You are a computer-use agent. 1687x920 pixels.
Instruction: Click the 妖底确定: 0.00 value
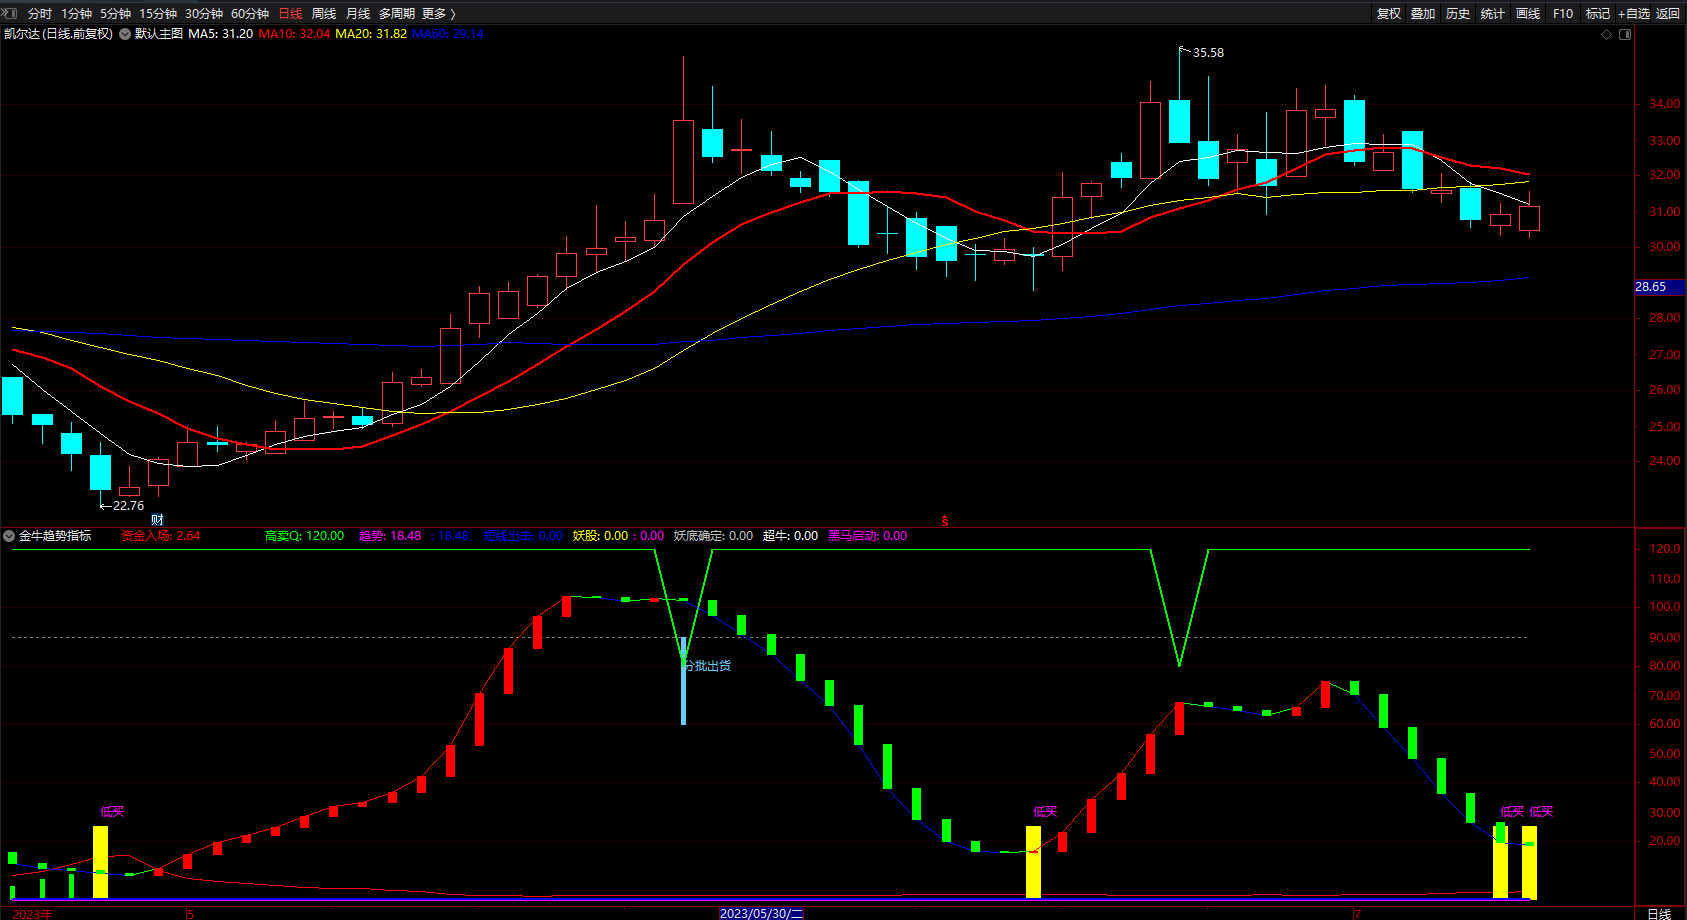coord(713,536)
